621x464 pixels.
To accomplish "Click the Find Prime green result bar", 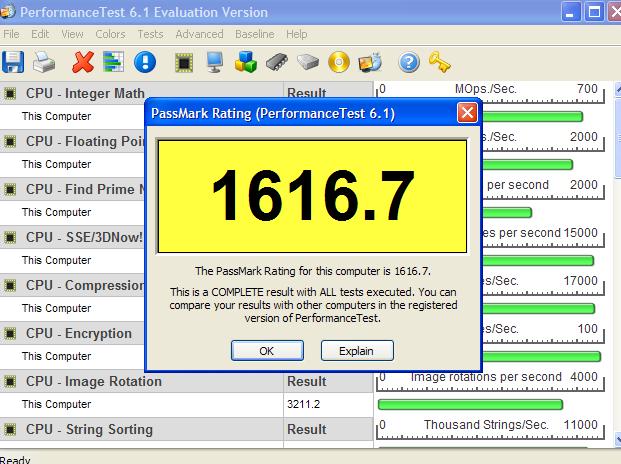I will 507,213.
